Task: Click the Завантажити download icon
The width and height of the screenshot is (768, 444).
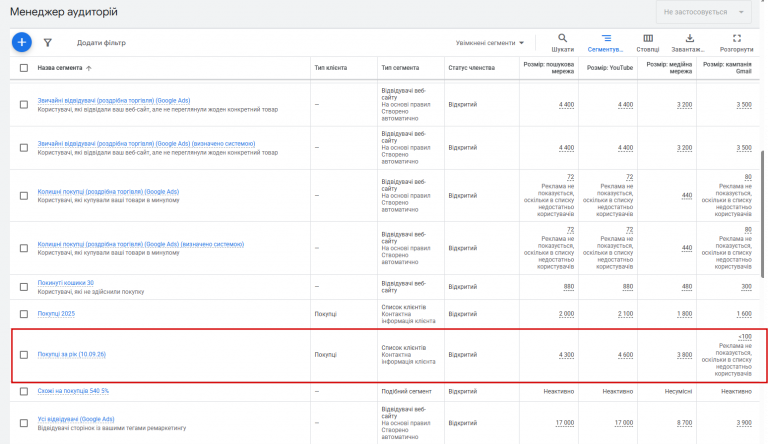Action: pos(690,38)
